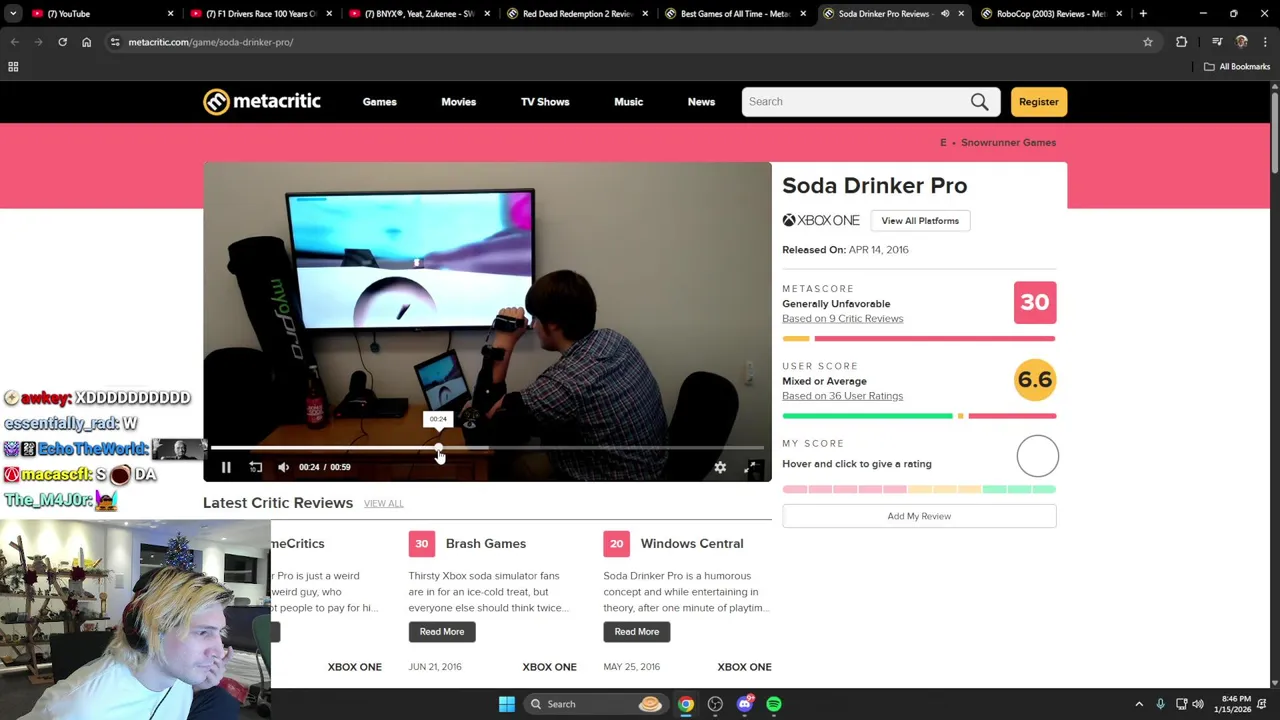This screenshot has height=720, width=1280.
Task: Open Discord from the taskbar
Action: tap(744, 704)
